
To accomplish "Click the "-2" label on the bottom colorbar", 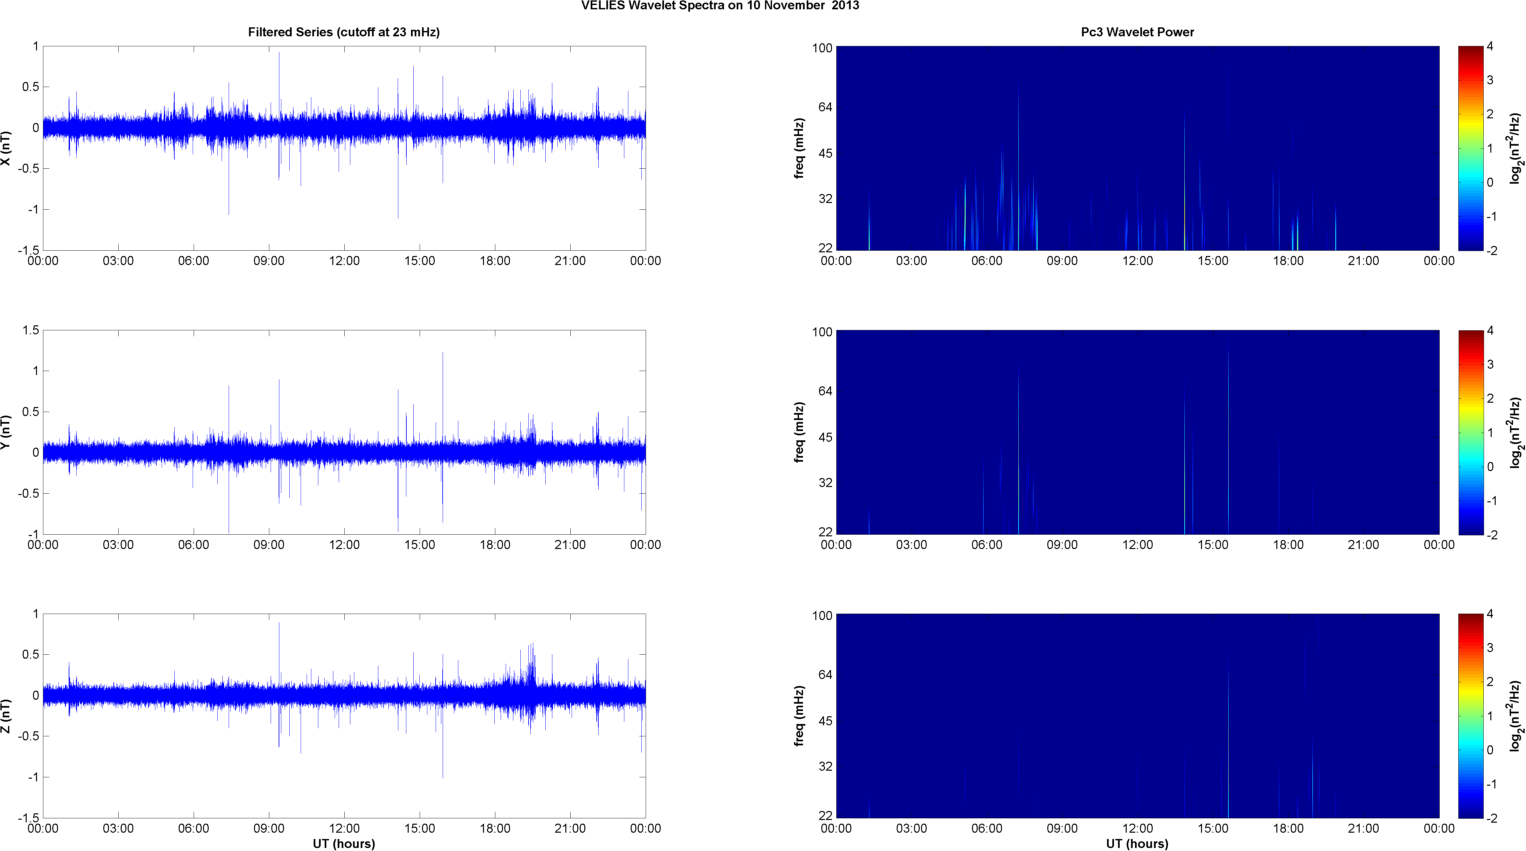I will click(x=1491, y=818).
